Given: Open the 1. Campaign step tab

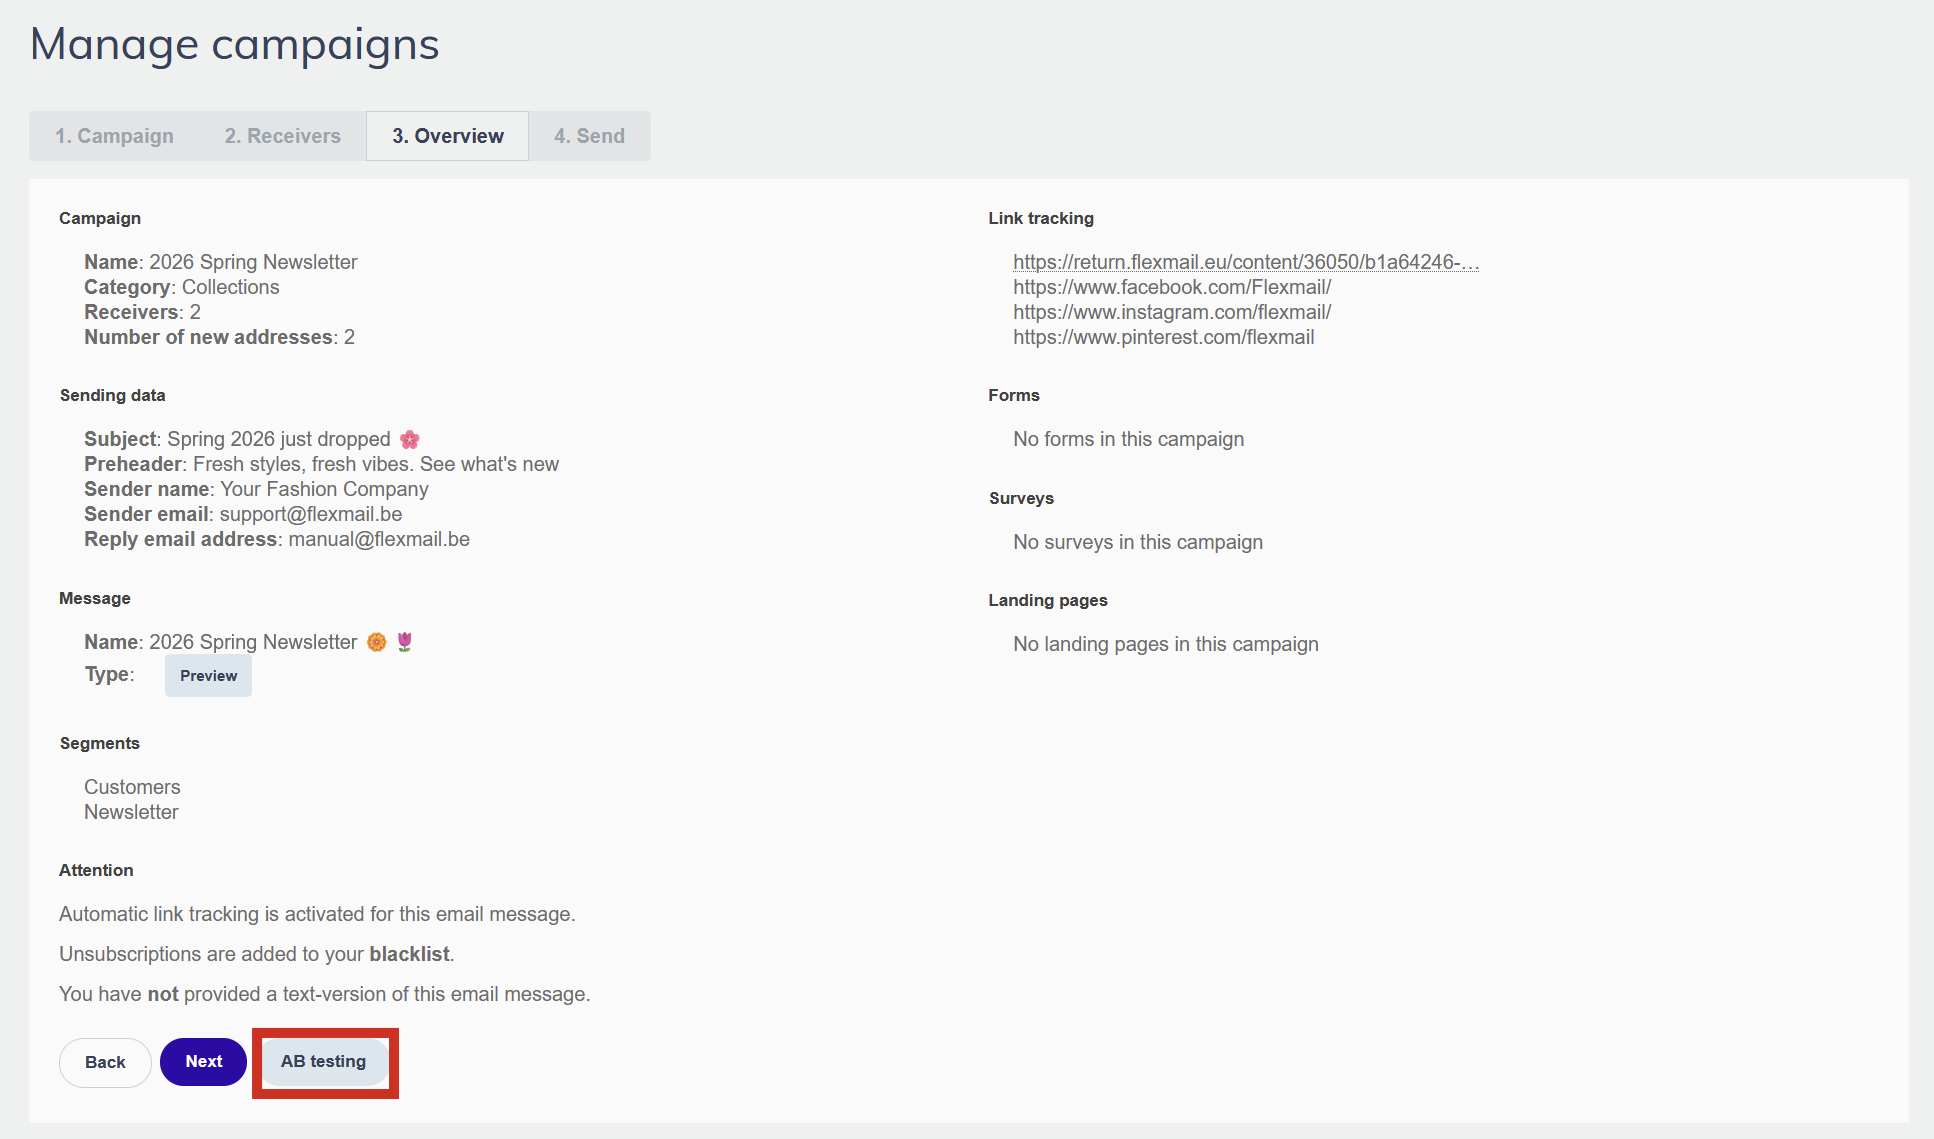Looking at the screenshot, I should [114, 136].
